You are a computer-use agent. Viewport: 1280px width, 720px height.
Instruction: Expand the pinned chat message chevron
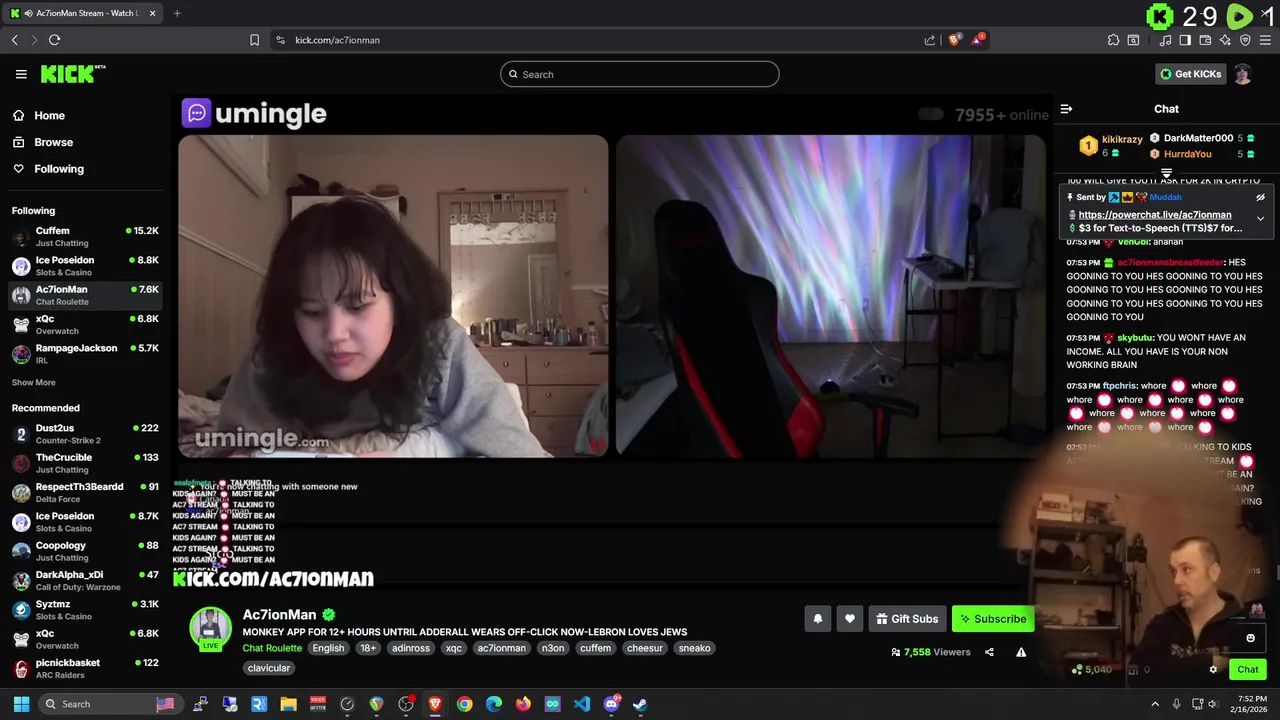[x=1260, y=218]
